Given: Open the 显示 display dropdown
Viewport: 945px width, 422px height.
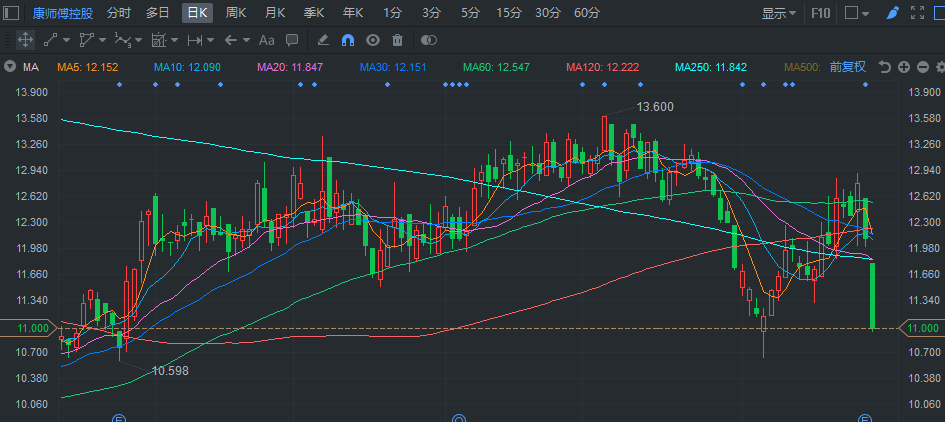Looking at the screenshot, I should pyautogui.click(x=779, y=13).
